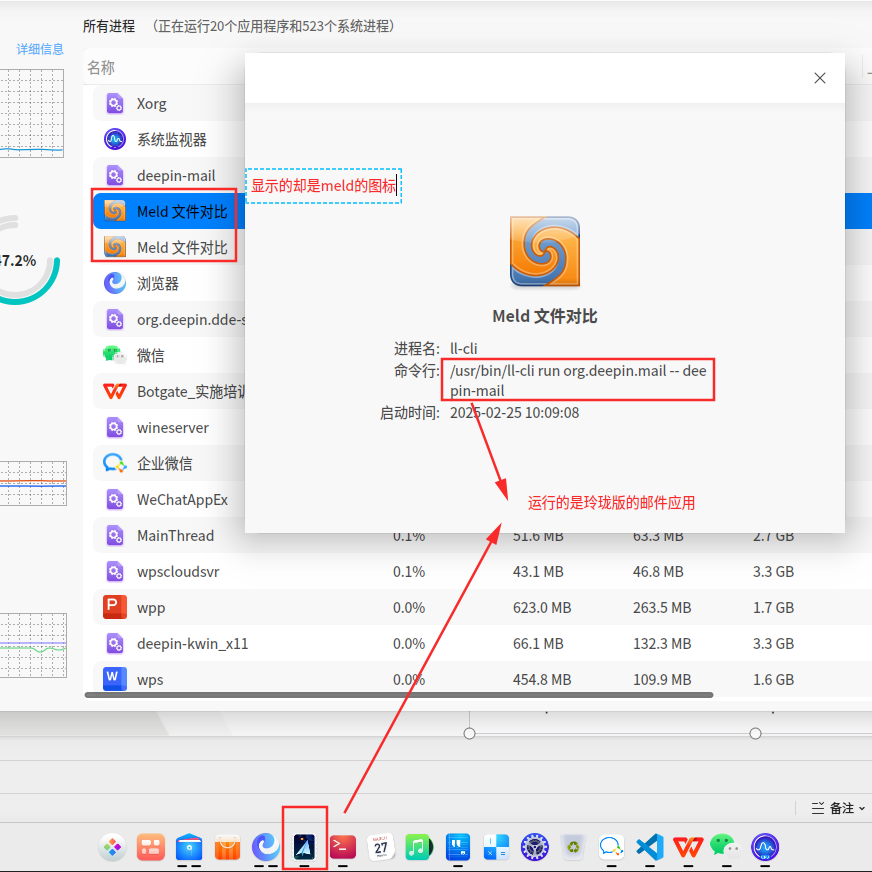Select the deepin-mail process row

(x=169, y=175)
